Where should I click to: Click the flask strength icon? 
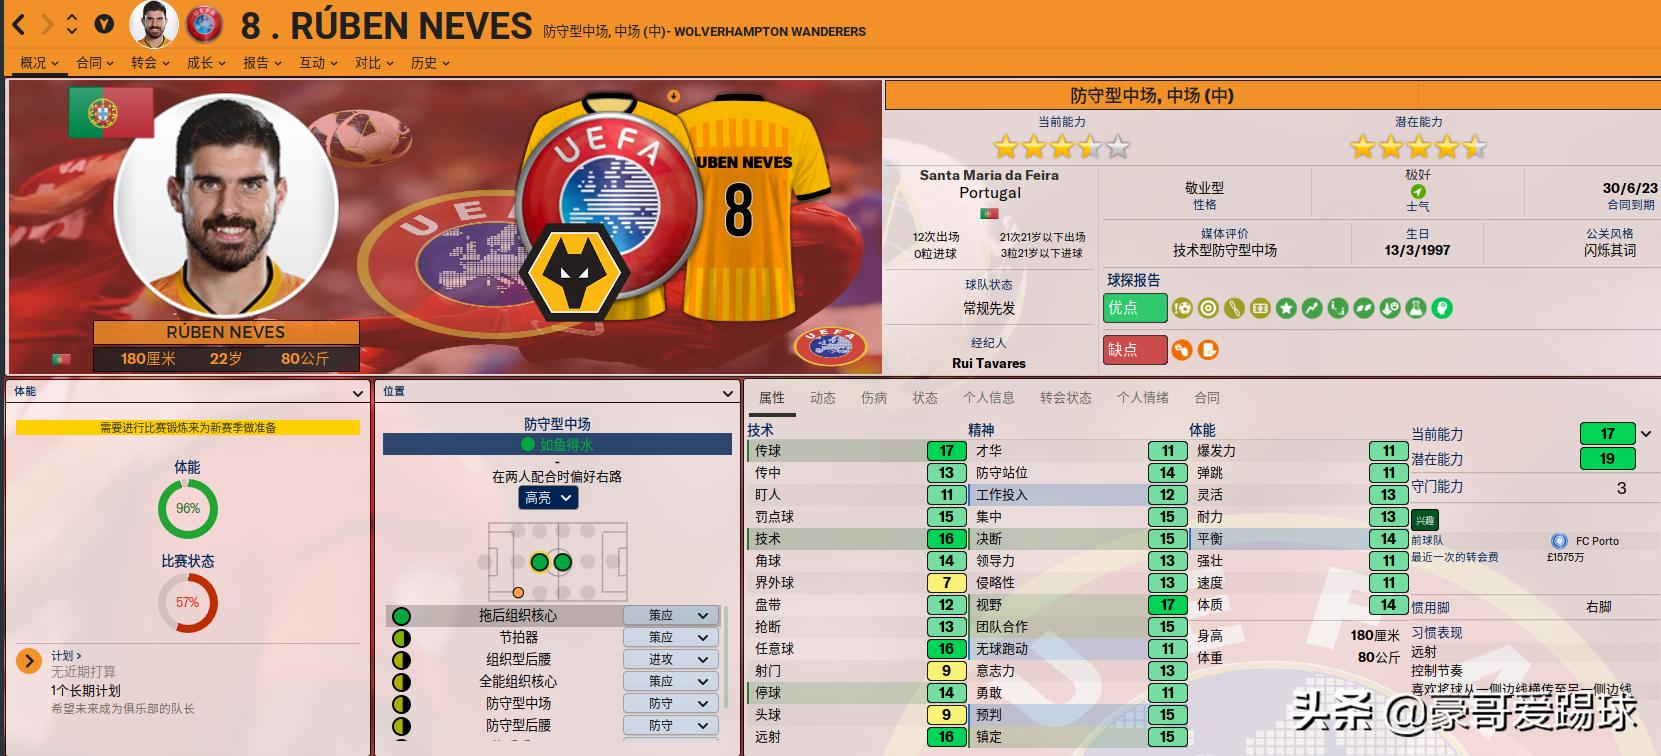click(x=1416, y=308)
